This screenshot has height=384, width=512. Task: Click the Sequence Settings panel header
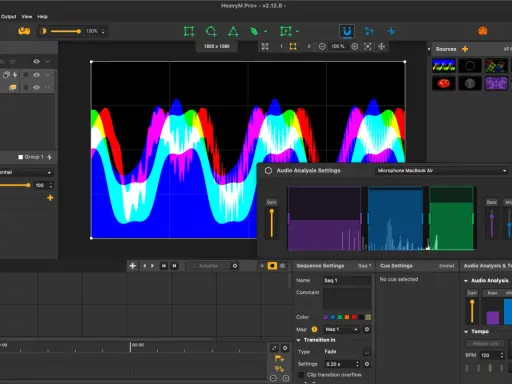(x=333, y=266)
